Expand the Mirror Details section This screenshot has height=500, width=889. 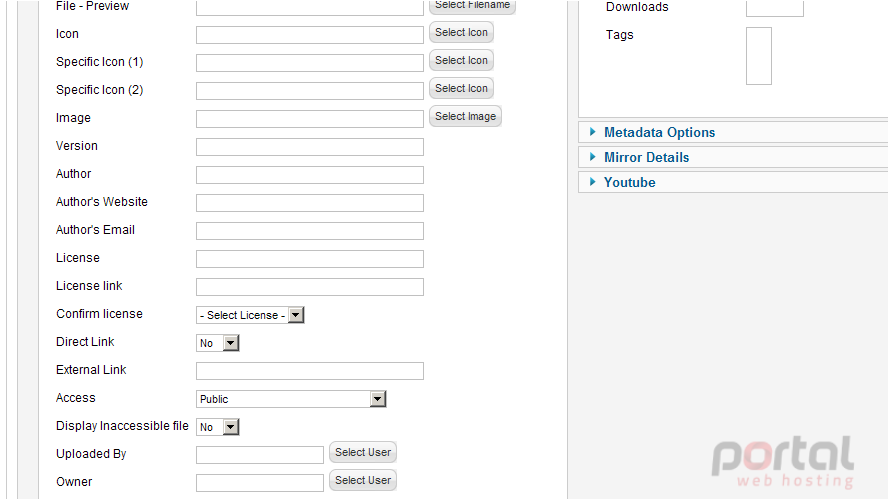(x=646, y=158)
